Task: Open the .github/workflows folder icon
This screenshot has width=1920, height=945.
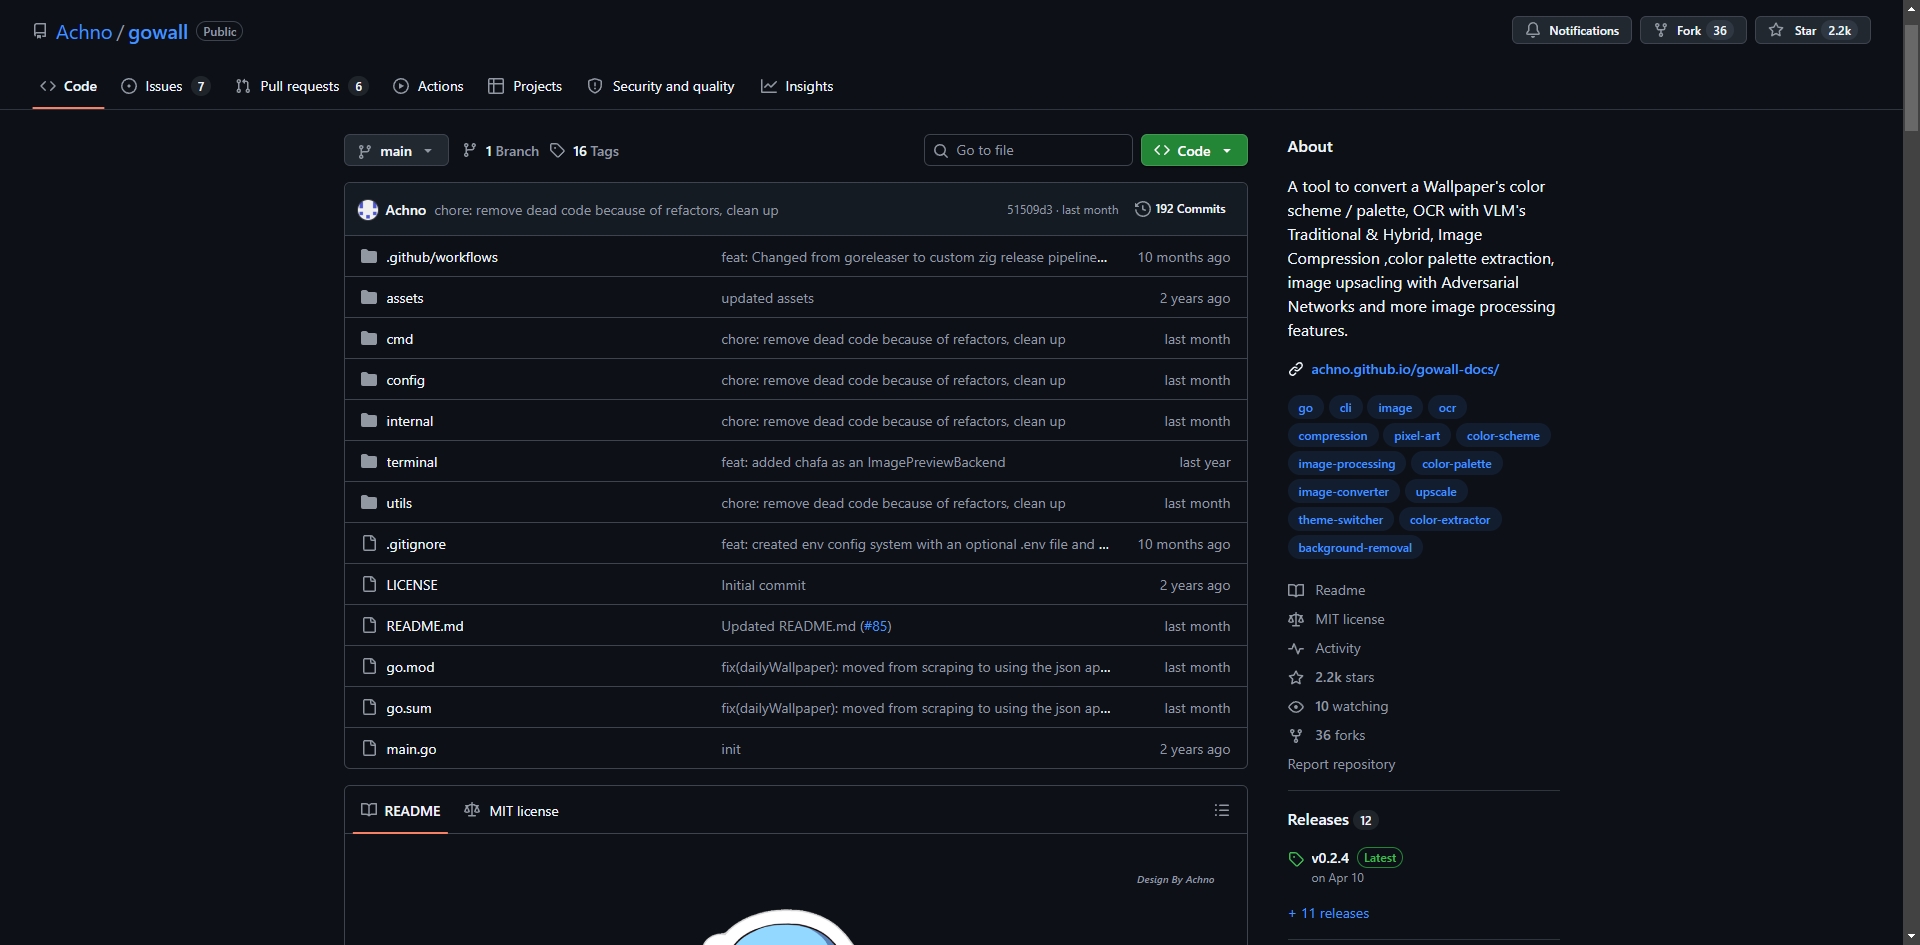Action: 369,257
